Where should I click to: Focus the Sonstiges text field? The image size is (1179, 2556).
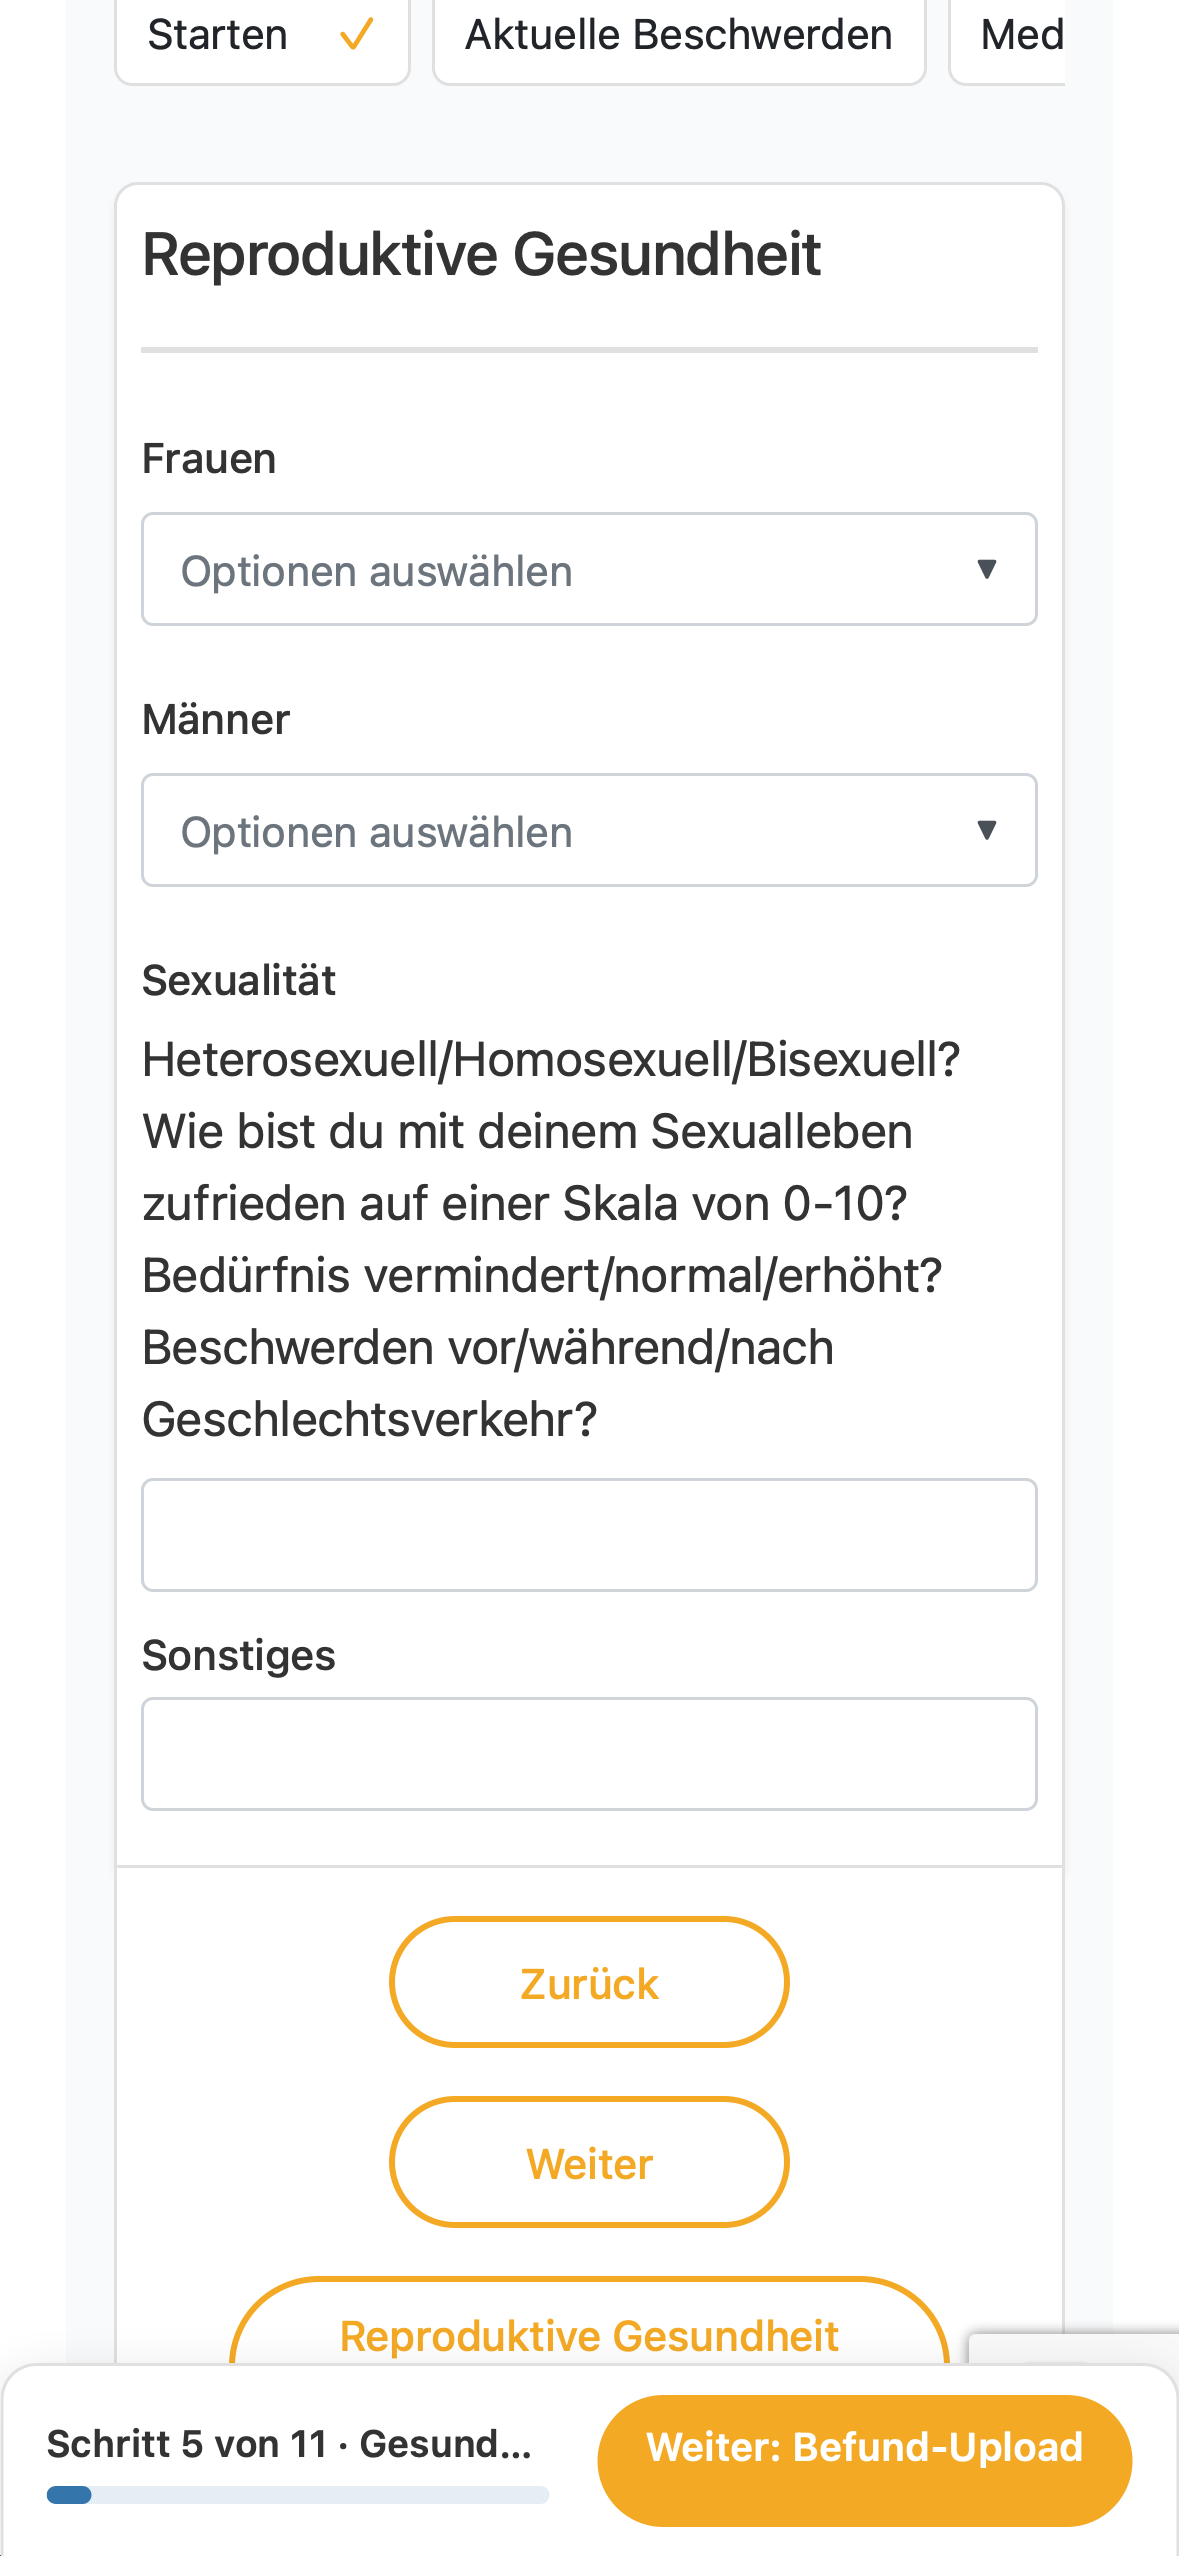point(589,1754)
